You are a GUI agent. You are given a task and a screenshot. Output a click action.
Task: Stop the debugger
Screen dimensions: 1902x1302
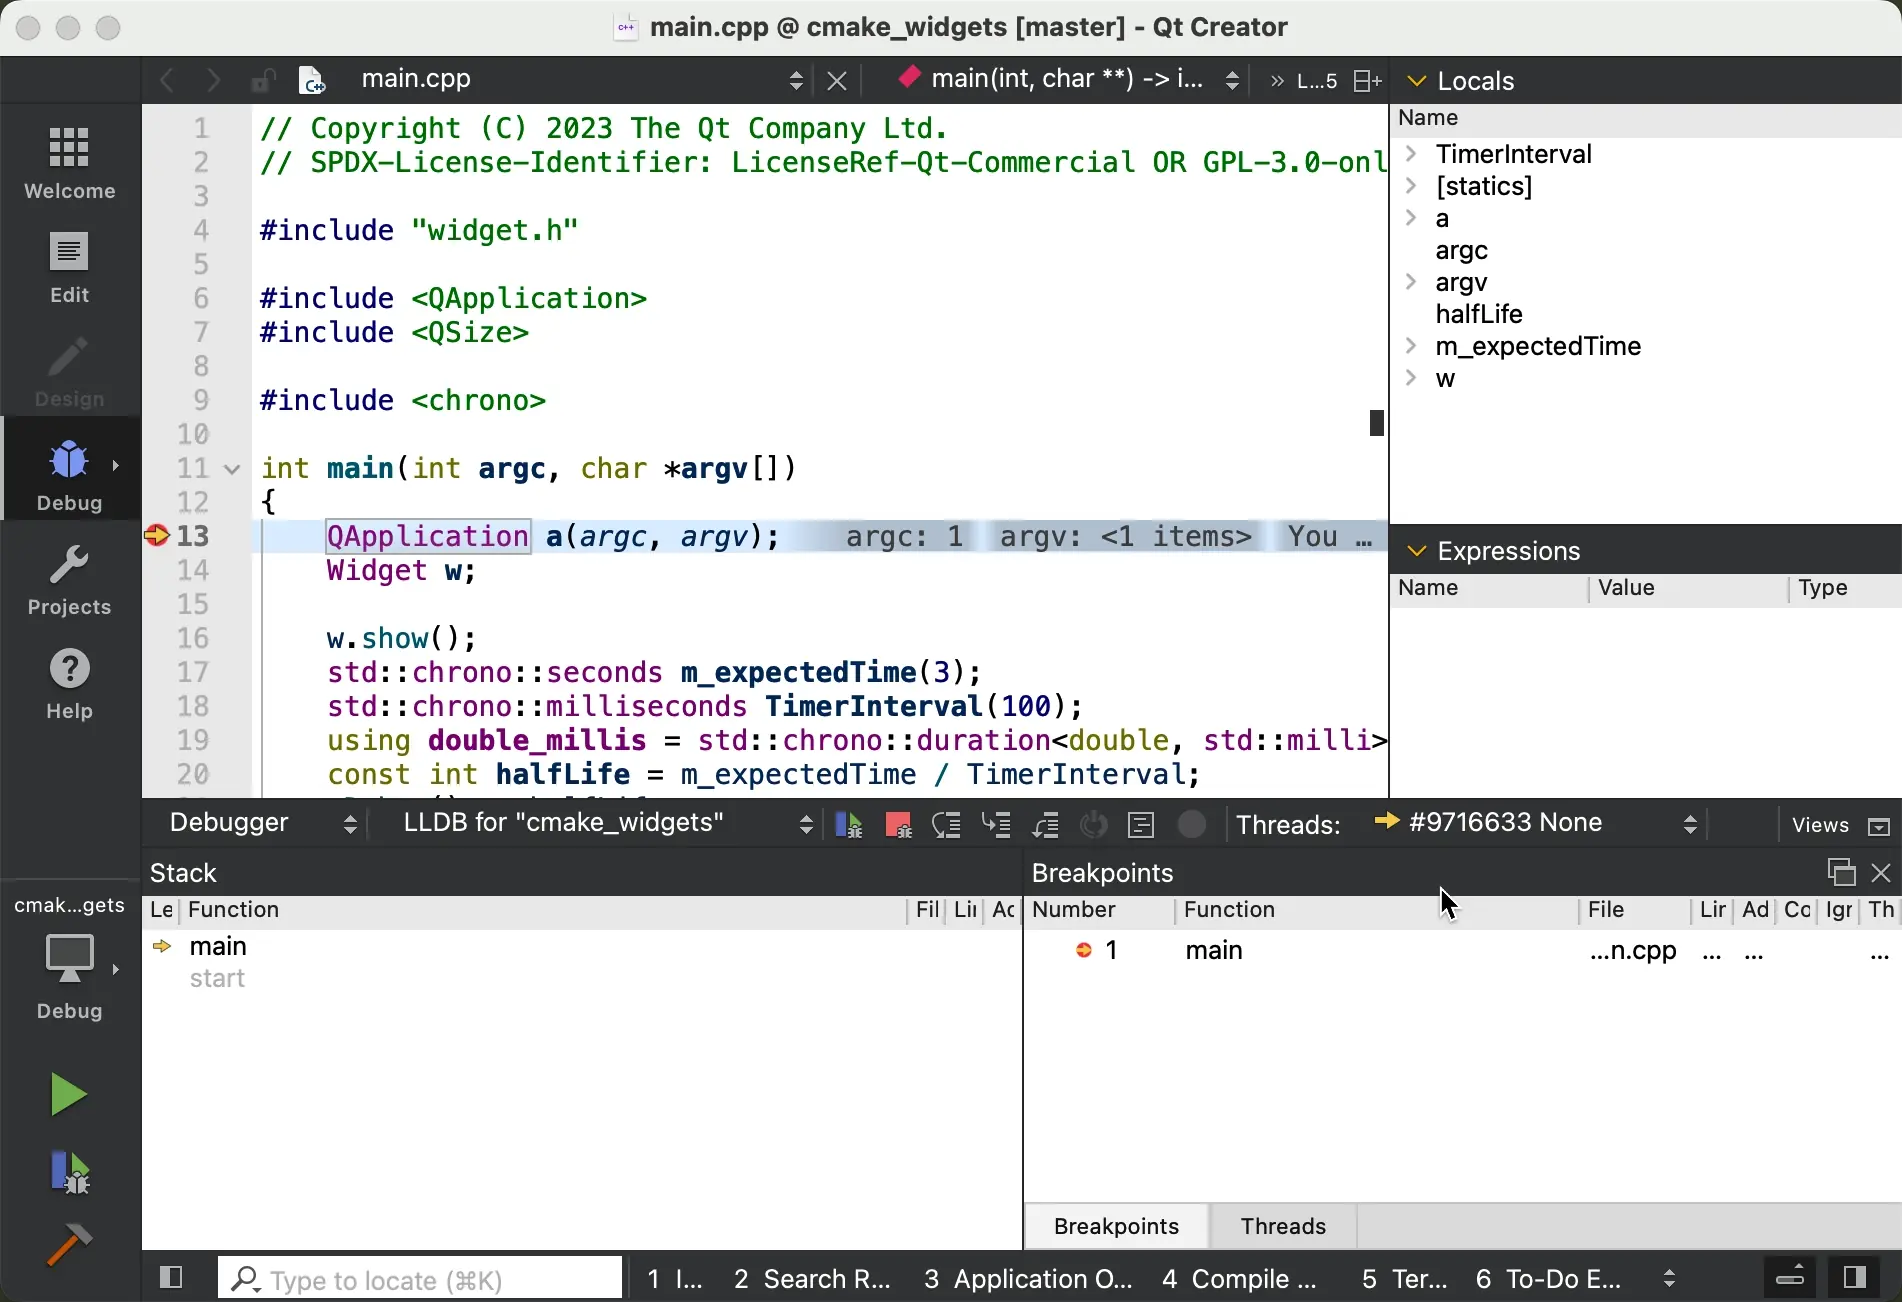click(x=897, y=823)
